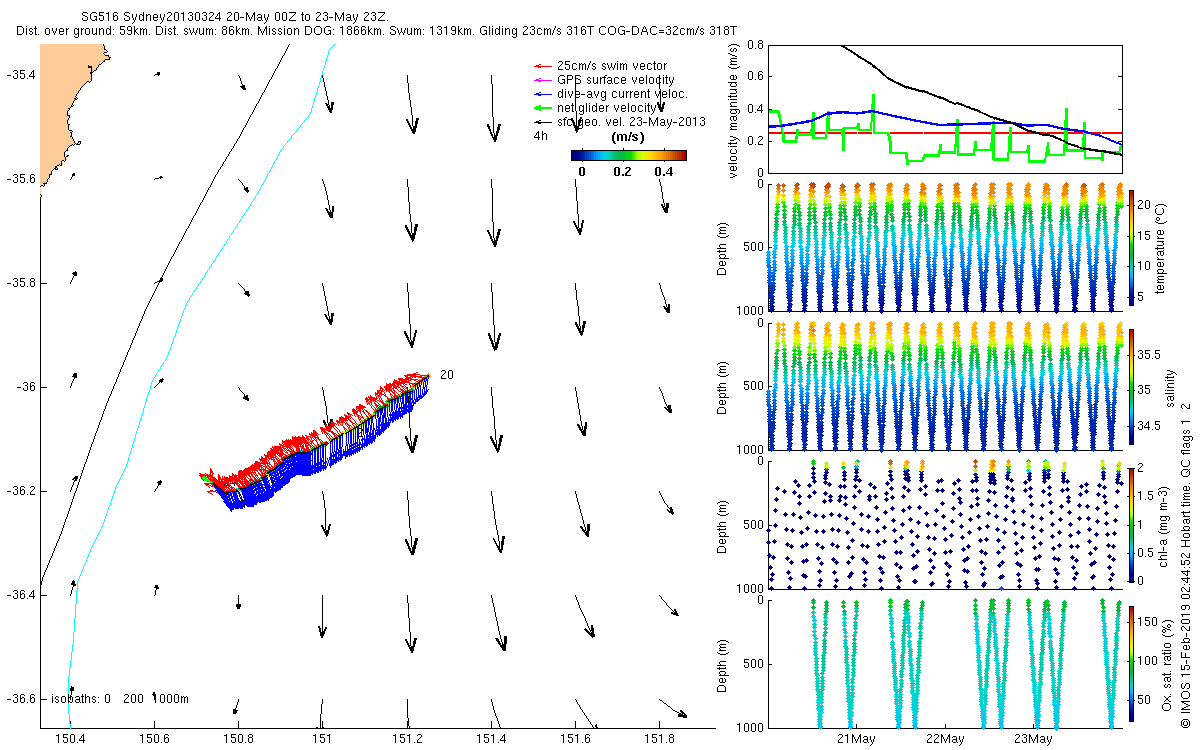The height and width of the screenshot is (750, 1200).
Task: Click the chl-a depth profile plot
Action: tap(946, 525)
